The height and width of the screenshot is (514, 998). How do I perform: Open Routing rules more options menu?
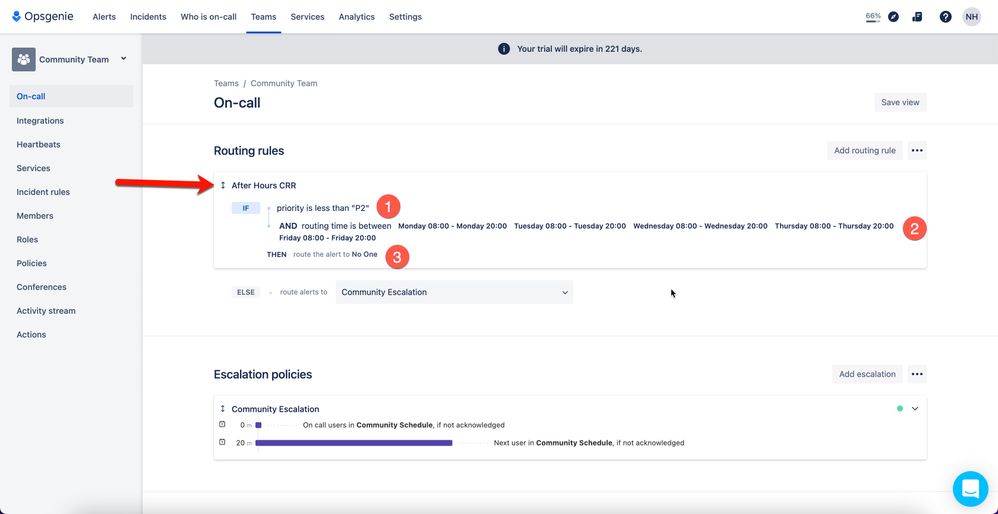(917, 151)
